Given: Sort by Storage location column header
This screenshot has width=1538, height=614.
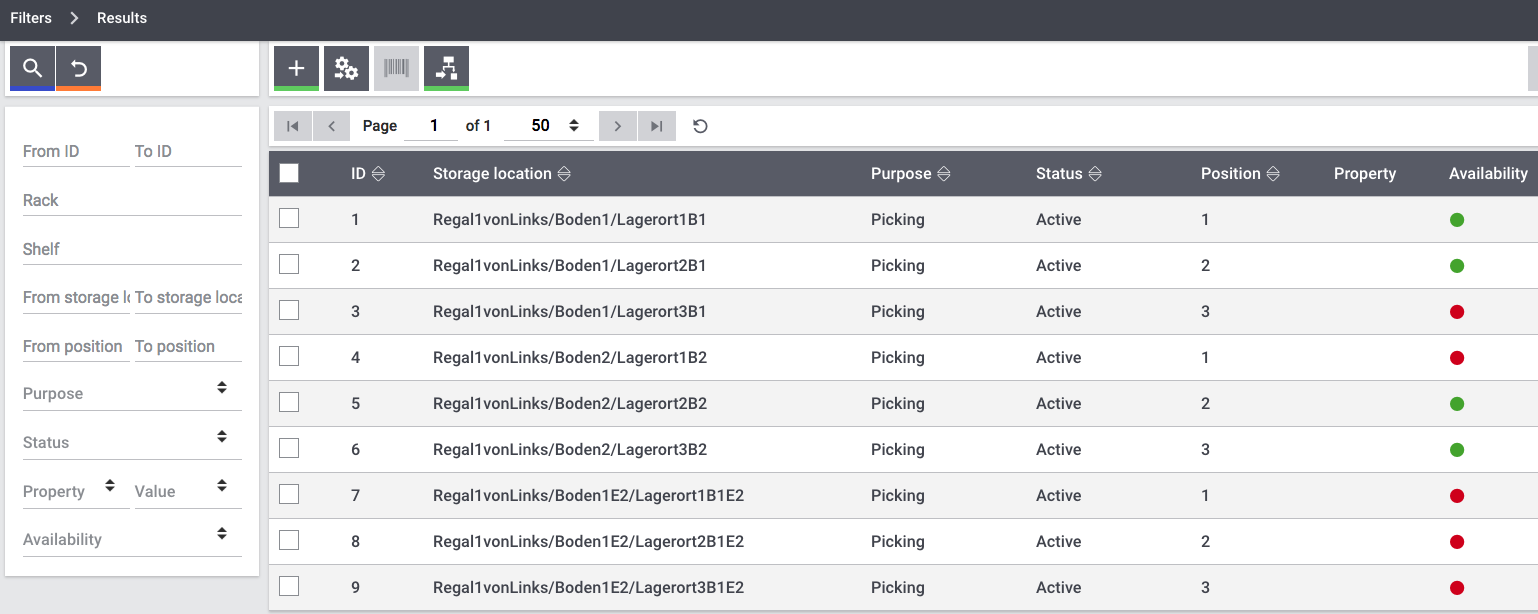Looking at the screenshot, I should (x=492, y=174).
